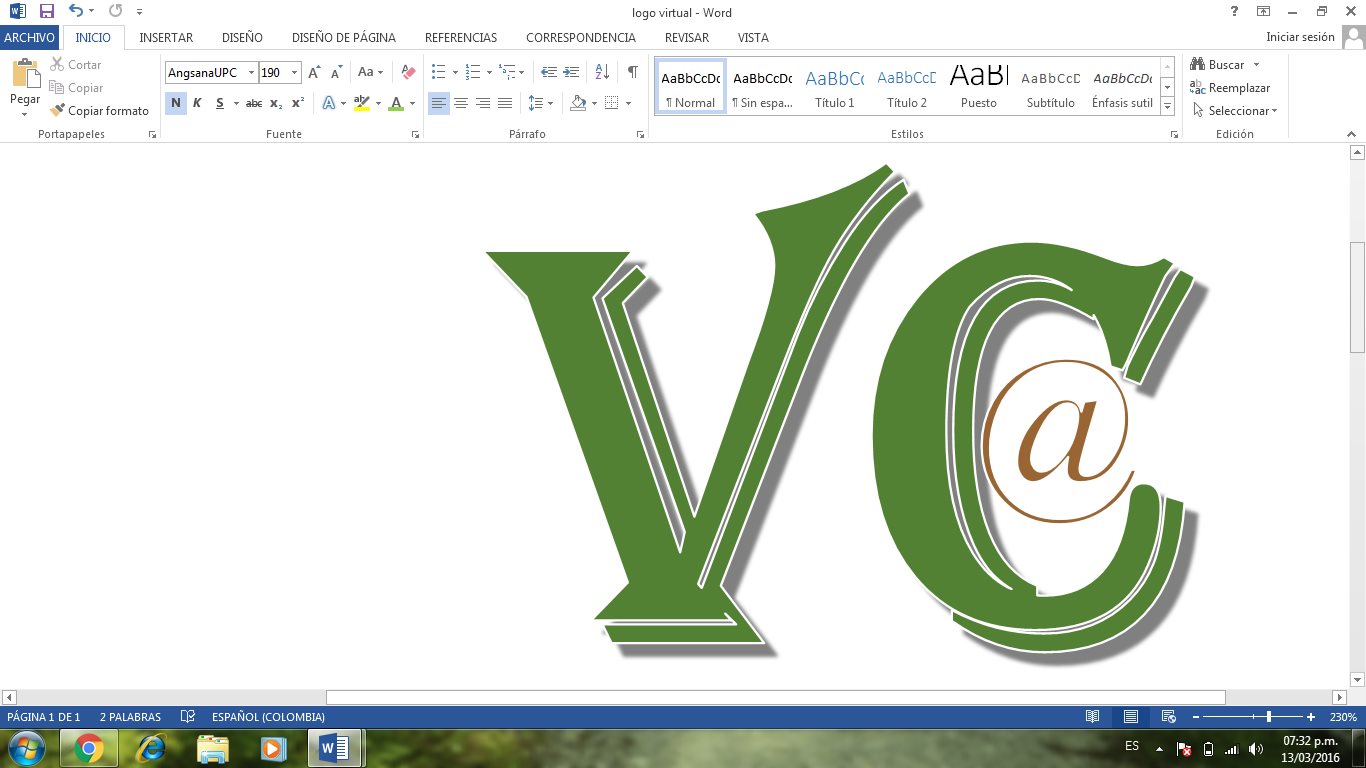Click the Copiar command
The image size is (1366, 768).
pos(76,88)
